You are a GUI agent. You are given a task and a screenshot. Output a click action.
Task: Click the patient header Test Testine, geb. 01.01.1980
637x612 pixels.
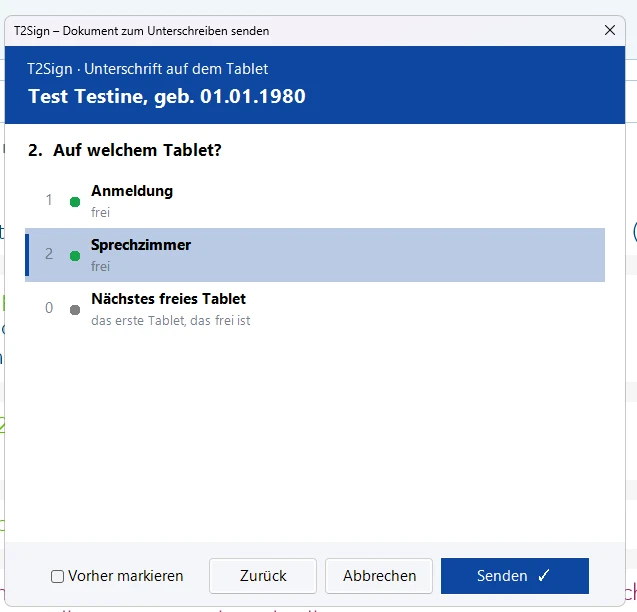(x=167, y=96)
